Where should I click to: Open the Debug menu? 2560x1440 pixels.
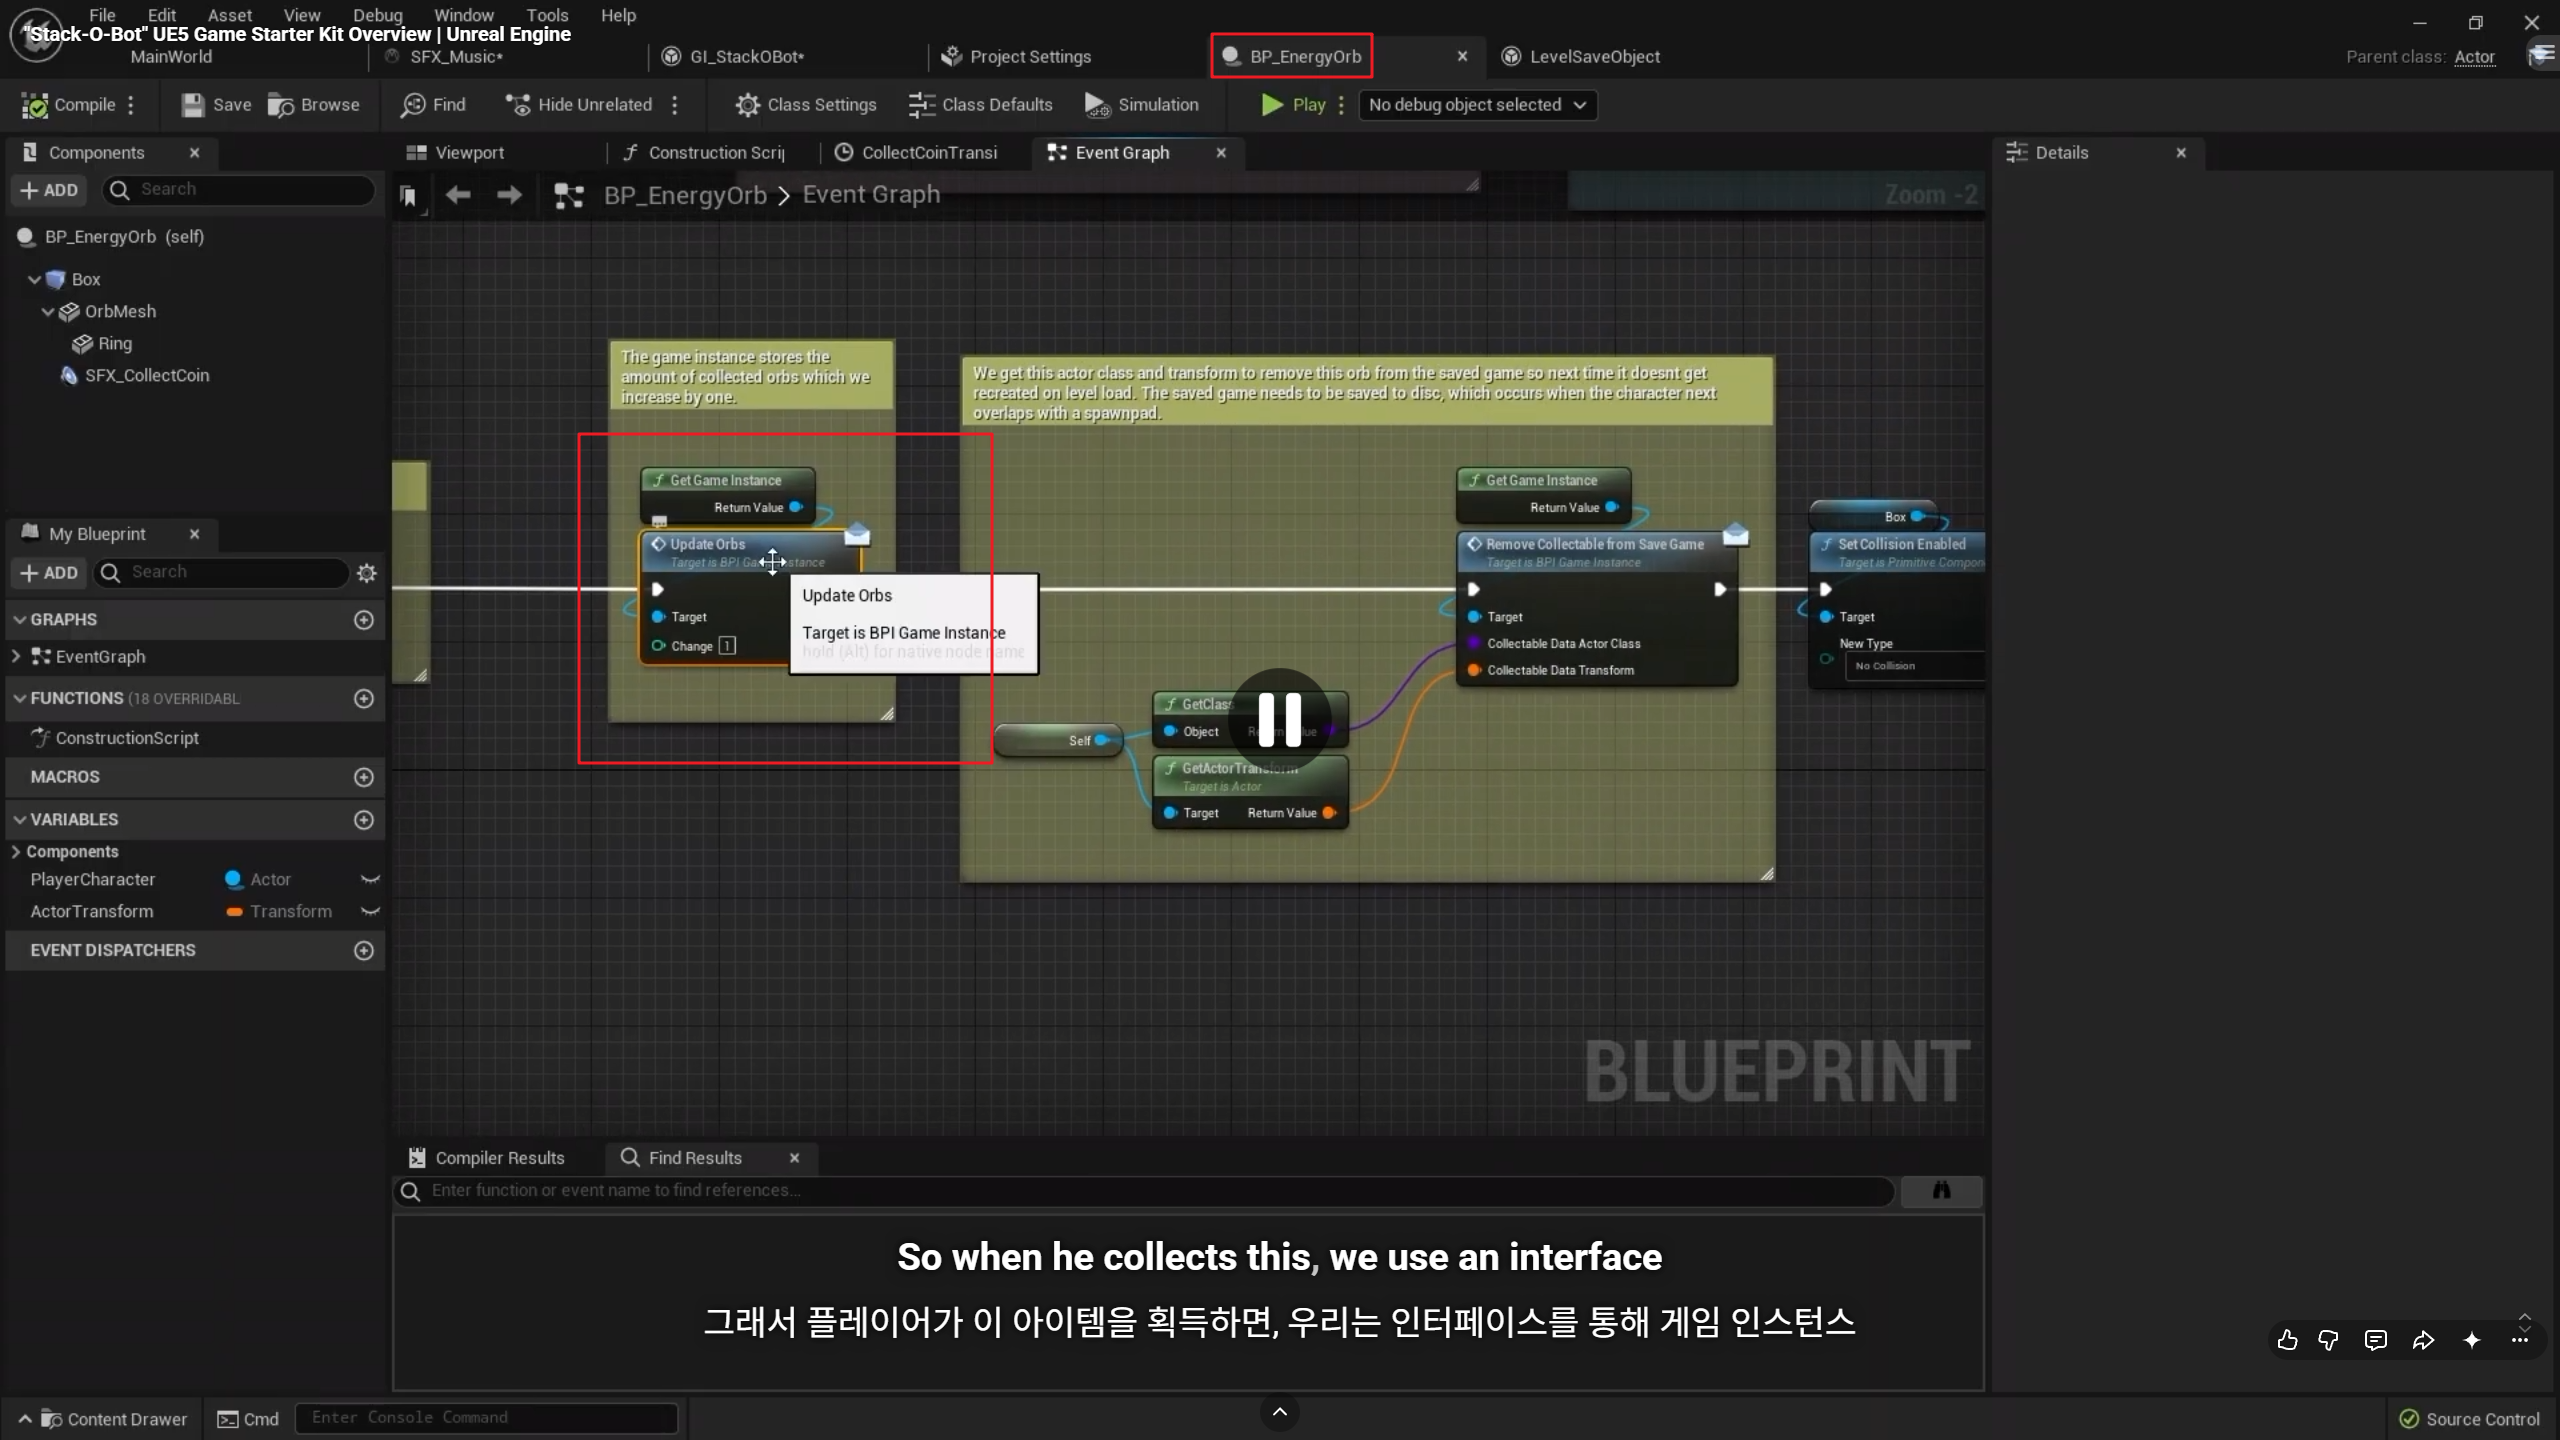(x=378, y=15)
